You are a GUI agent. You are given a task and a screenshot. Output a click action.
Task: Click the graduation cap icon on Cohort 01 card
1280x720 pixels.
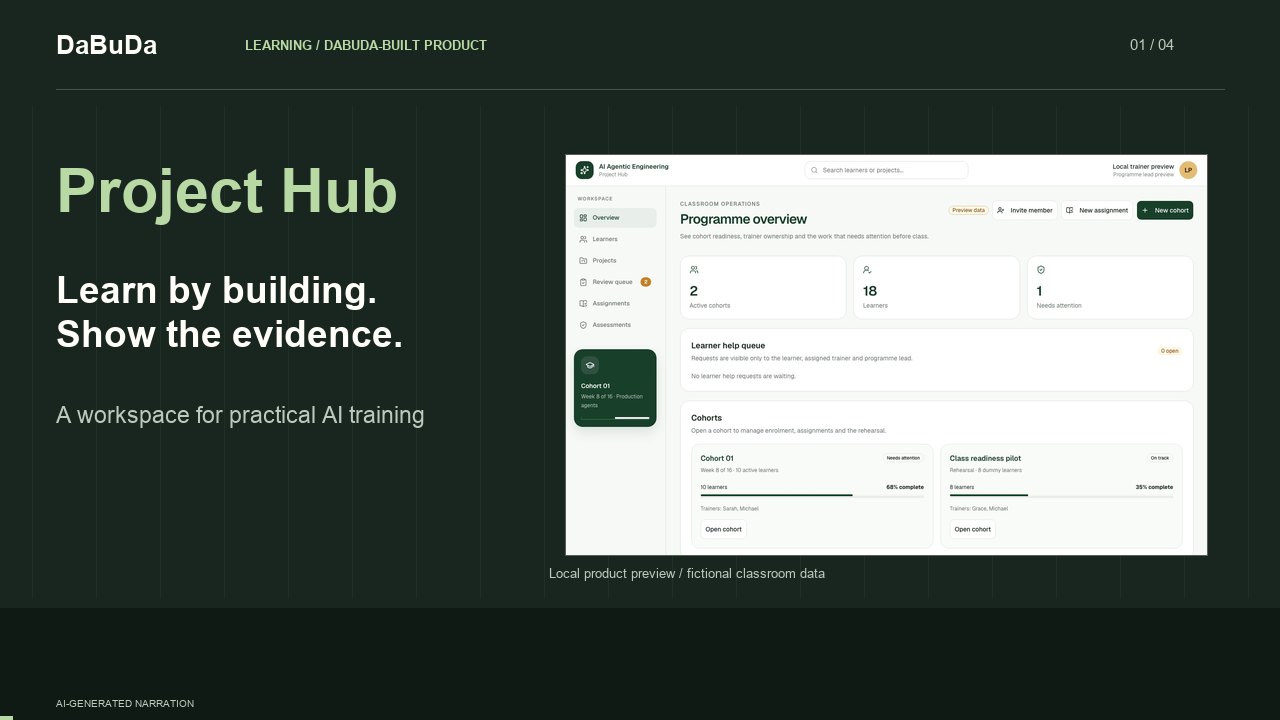pos(590,366)
